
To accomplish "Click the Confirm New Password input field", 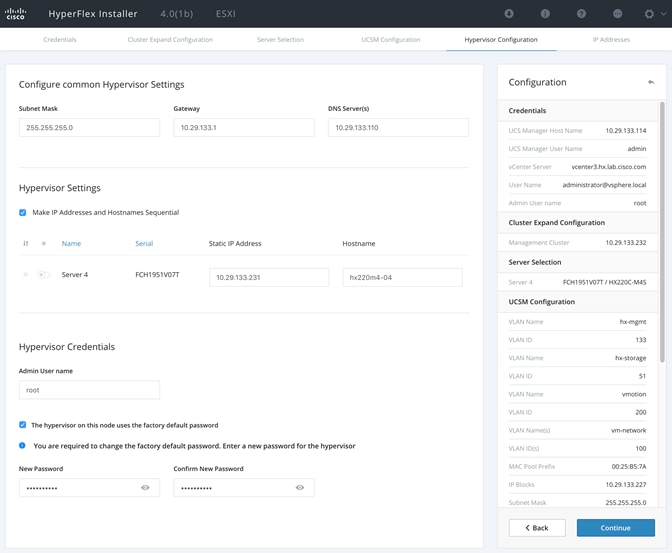I will (244, 488).
